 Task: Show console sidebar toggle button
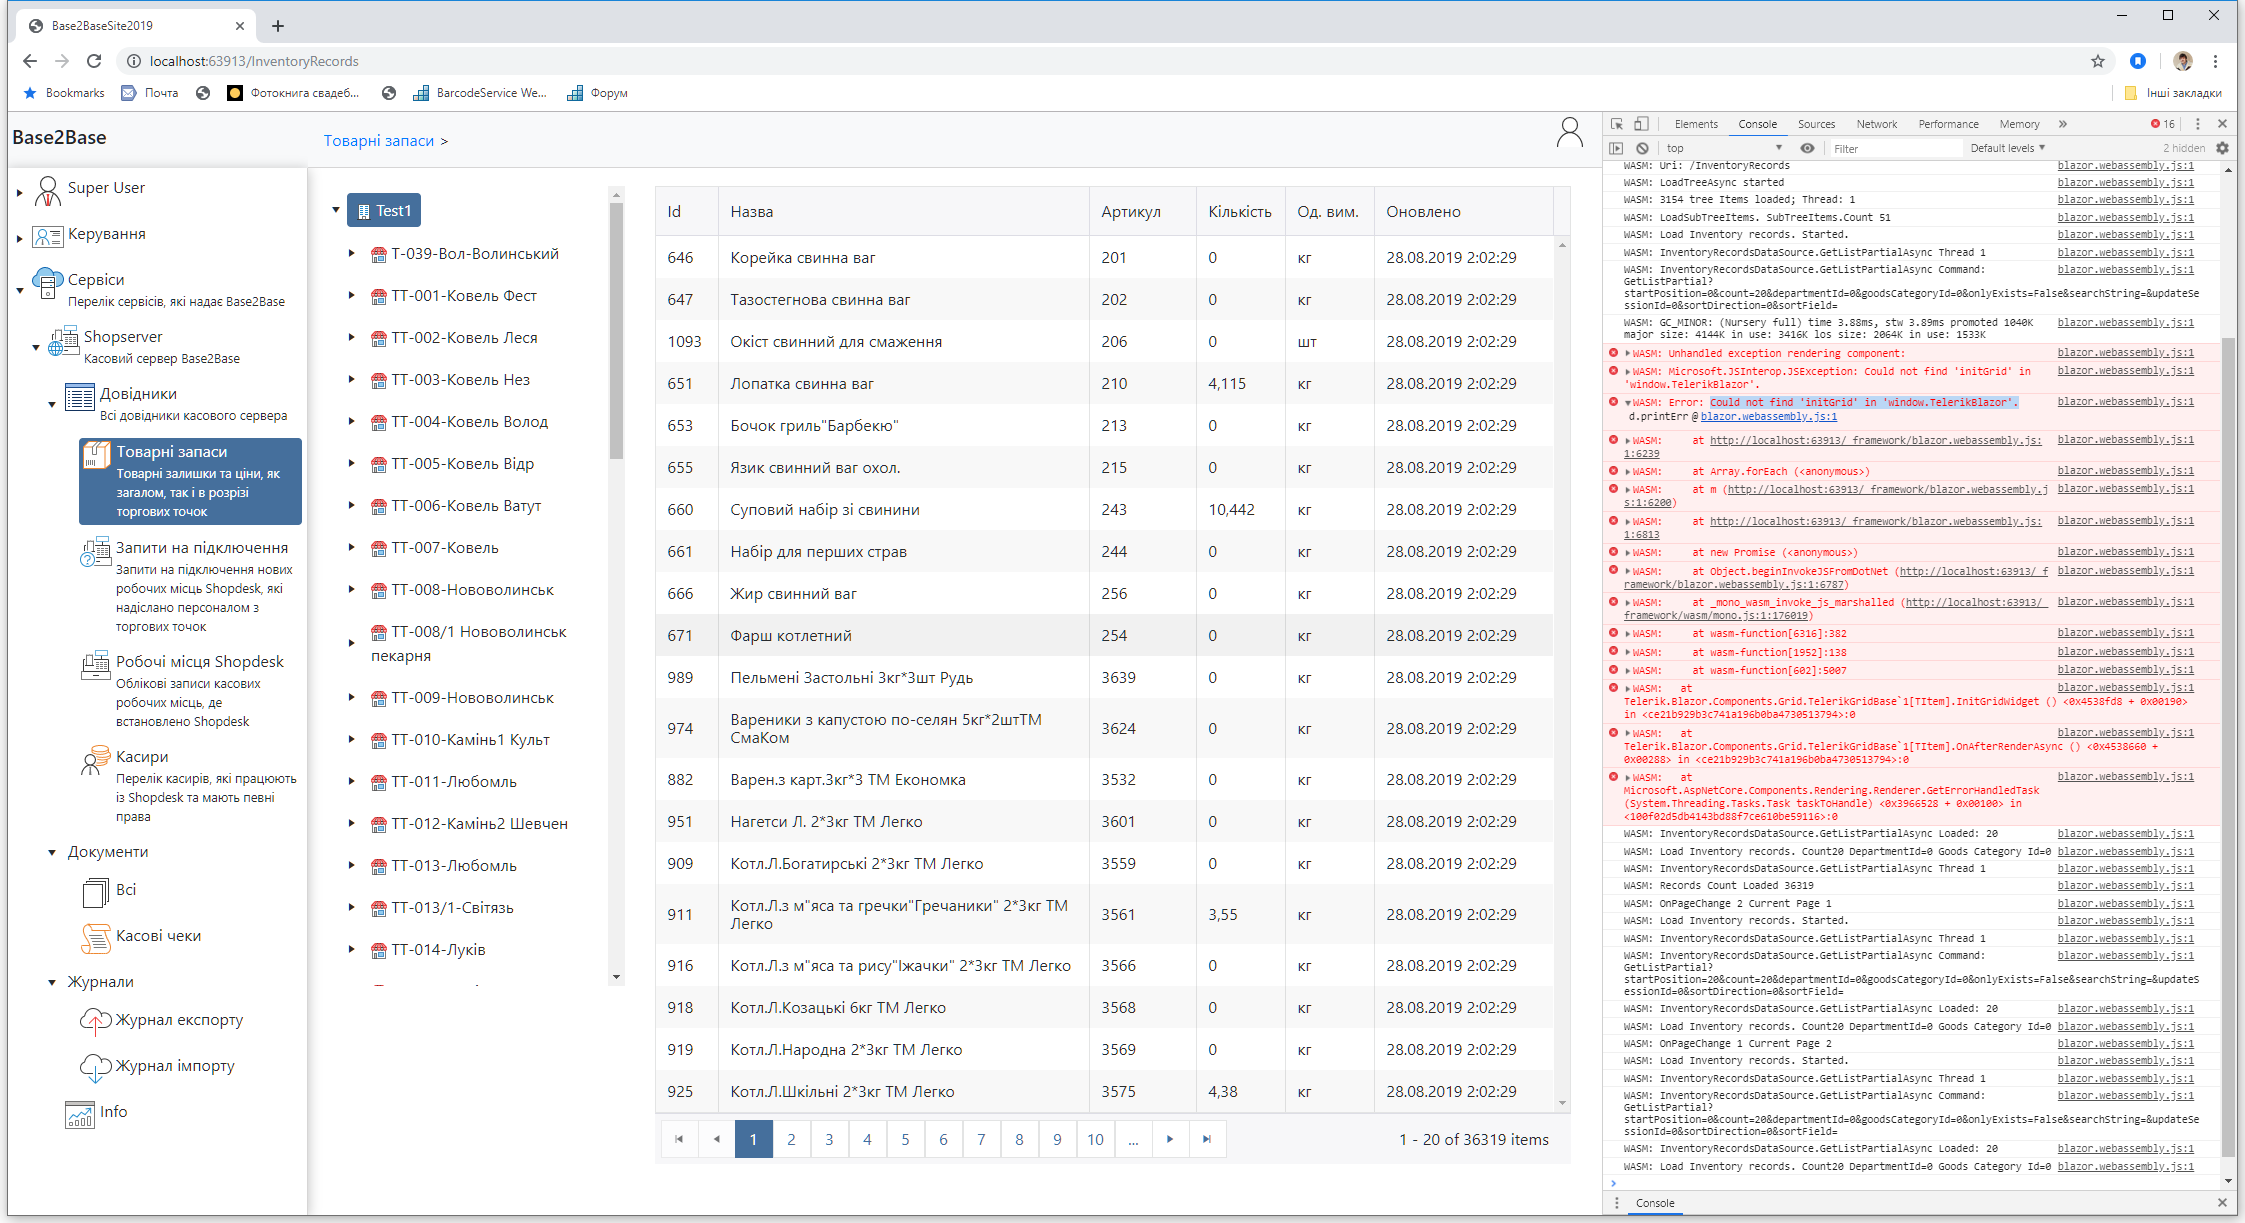(1617, 148)
